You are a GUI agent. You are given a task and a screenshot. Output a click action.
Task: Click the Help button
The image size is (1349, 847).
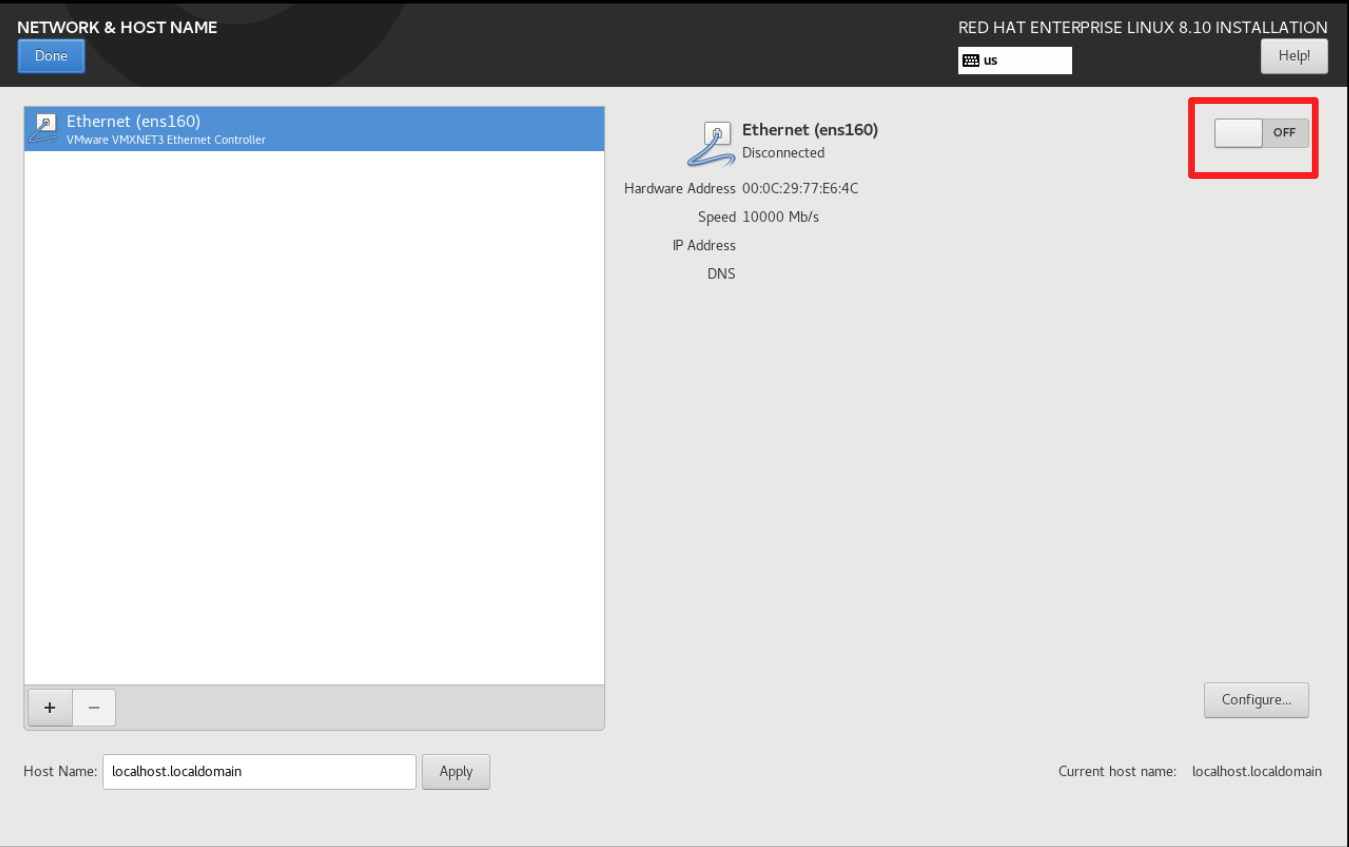click(1294, 56)
